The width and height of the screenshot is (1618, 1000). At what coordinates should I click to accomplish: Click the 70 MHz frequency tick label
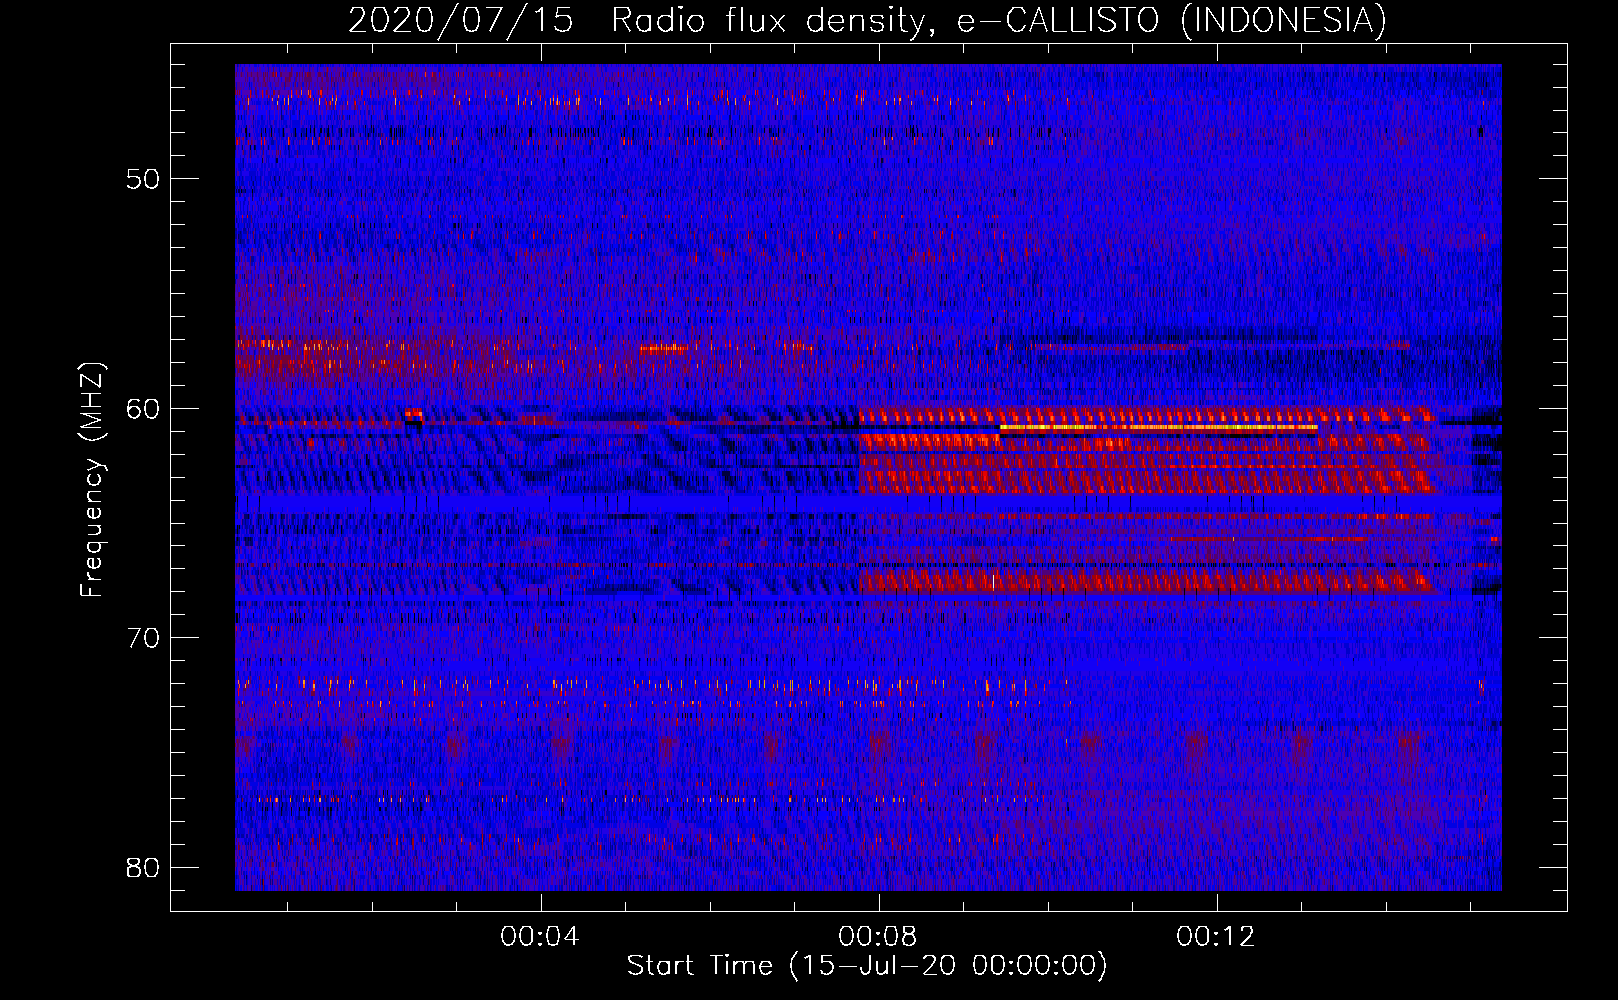click(143, 638)
